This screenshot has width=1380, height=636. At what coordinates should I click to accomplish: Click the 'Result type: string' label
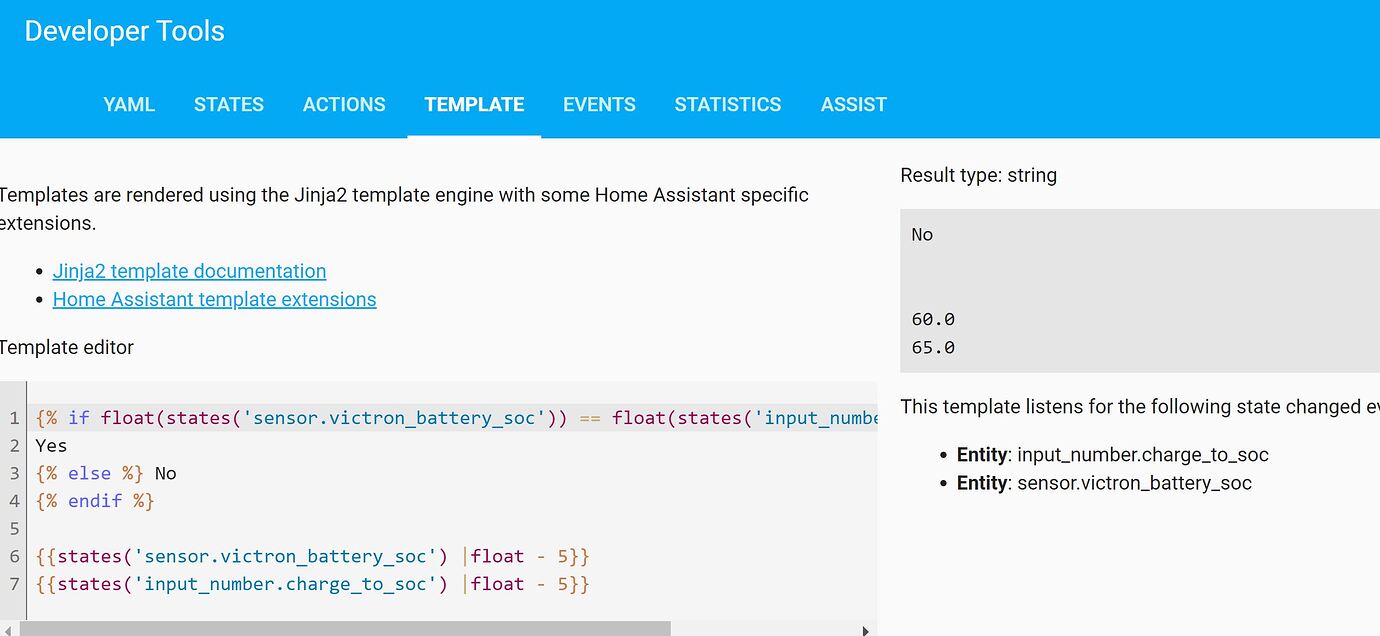pyautogui.click(x=978, y=175)
